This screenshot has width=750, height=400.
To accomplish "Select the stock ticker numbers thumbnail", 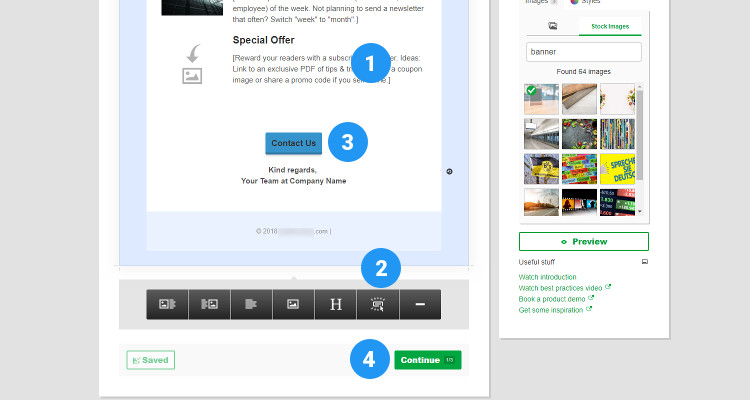I will 617,202.
